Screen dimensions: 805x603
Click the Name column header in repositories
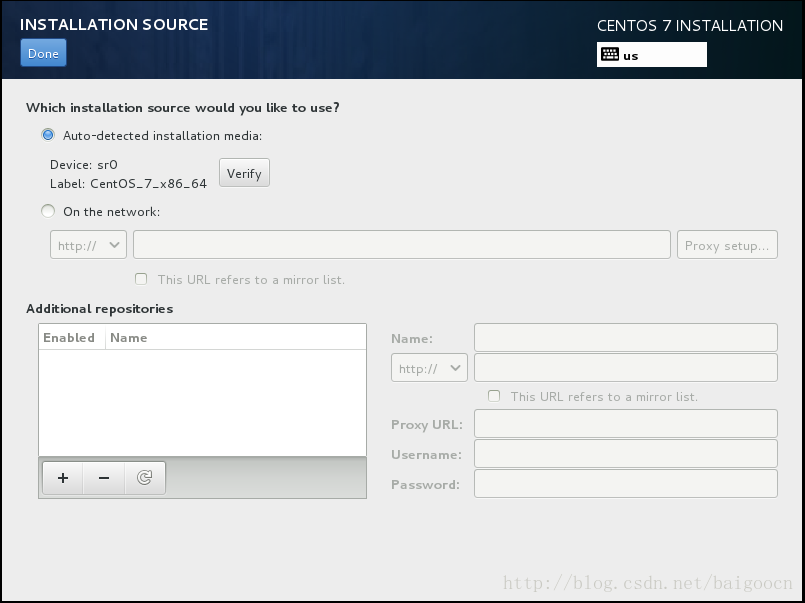click(x=129, y=338)
